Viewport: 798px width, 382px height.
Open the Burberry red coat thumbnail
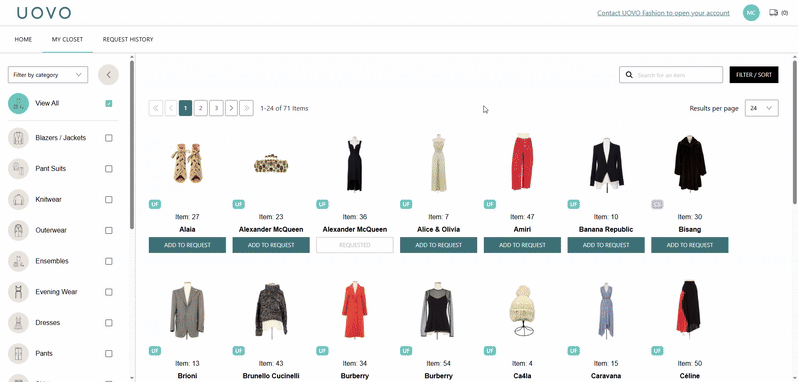[355, 309]
